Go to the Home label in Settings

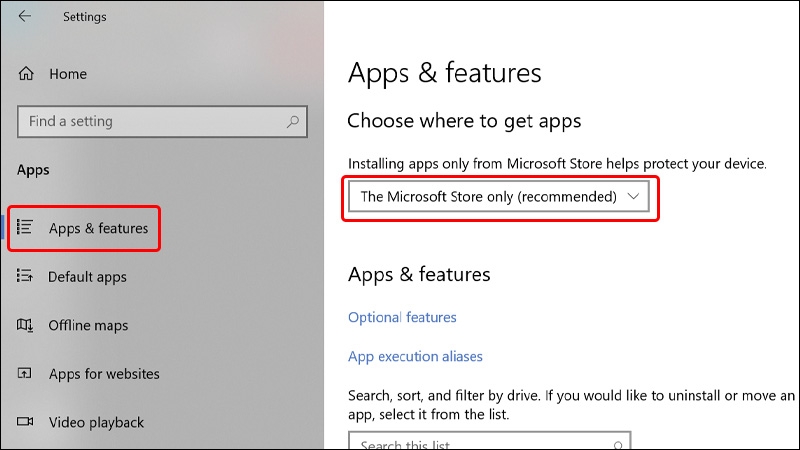68,74
